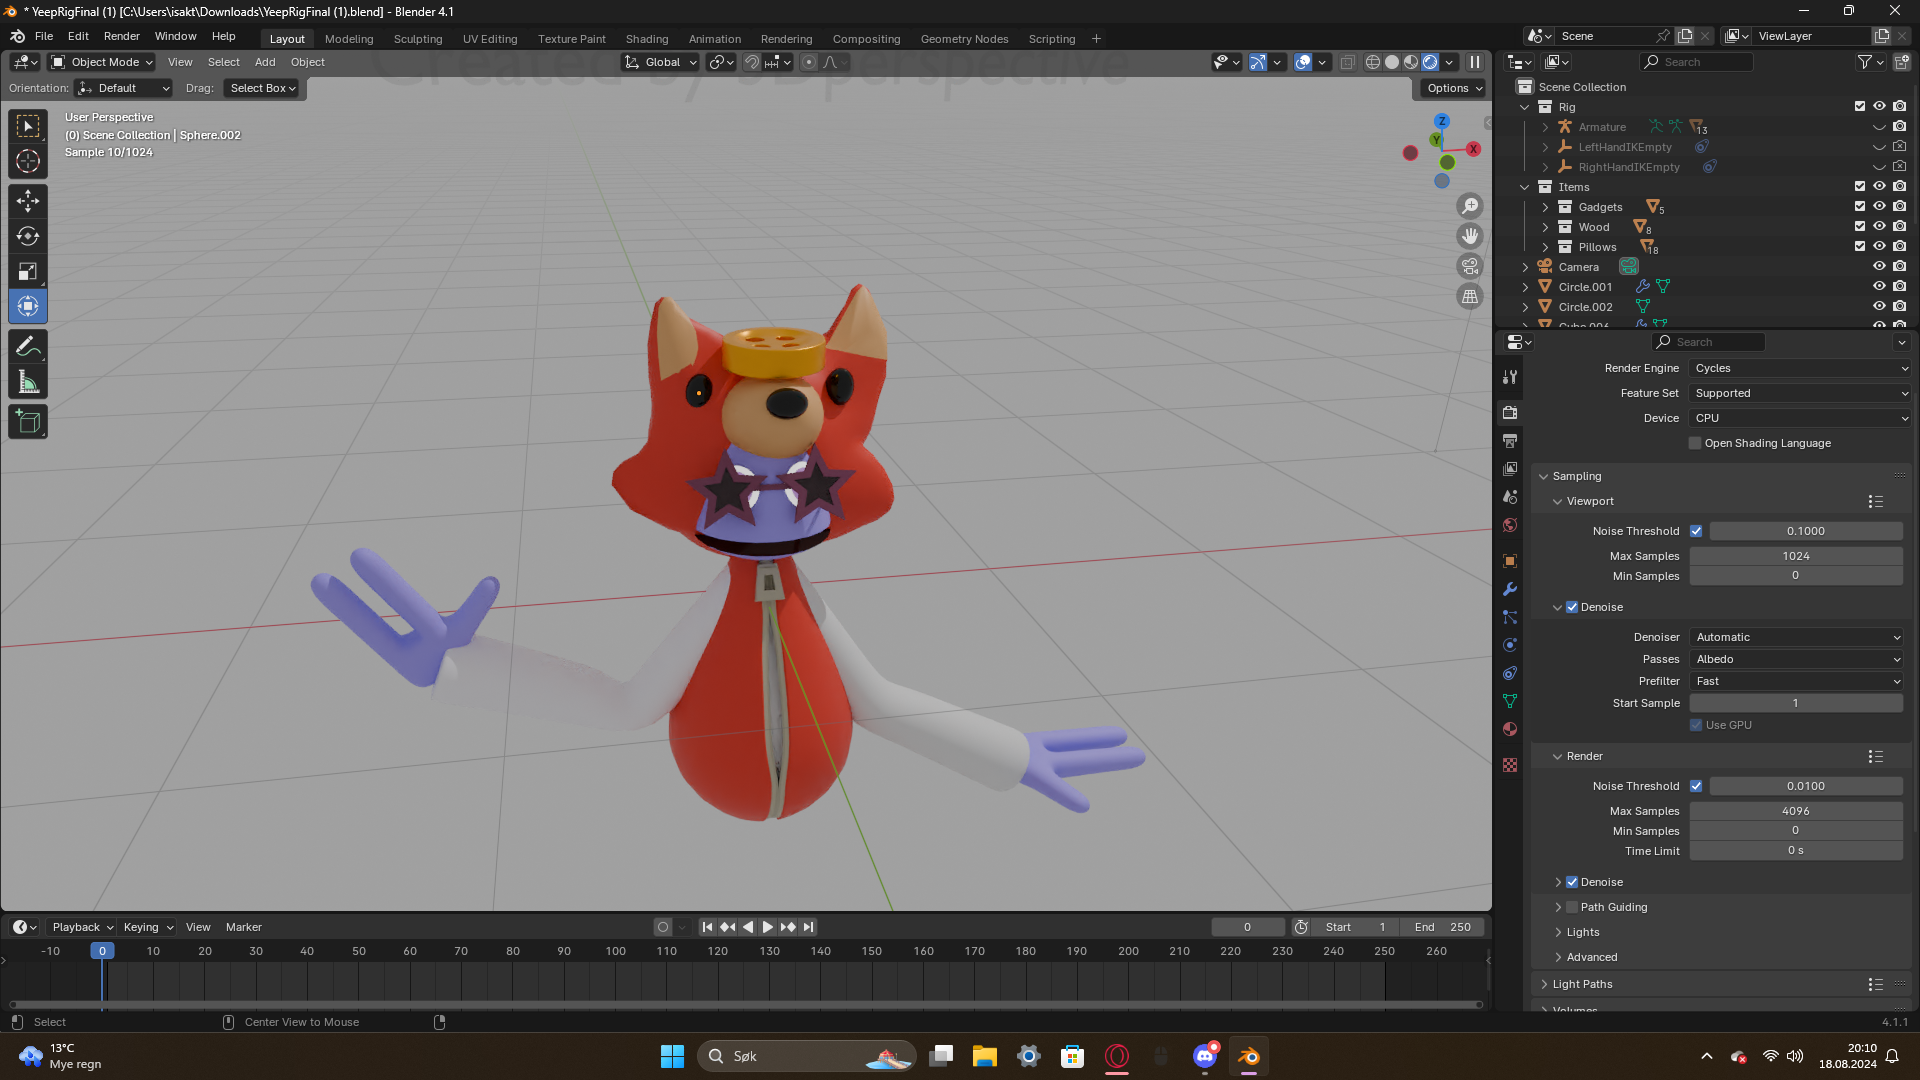Click the viewport Options button

pos(1455,88)
